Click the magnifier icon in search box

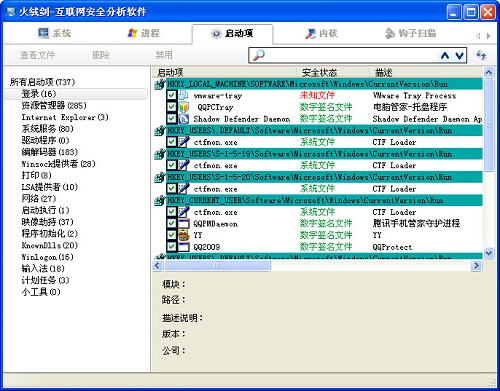point(258,55)
